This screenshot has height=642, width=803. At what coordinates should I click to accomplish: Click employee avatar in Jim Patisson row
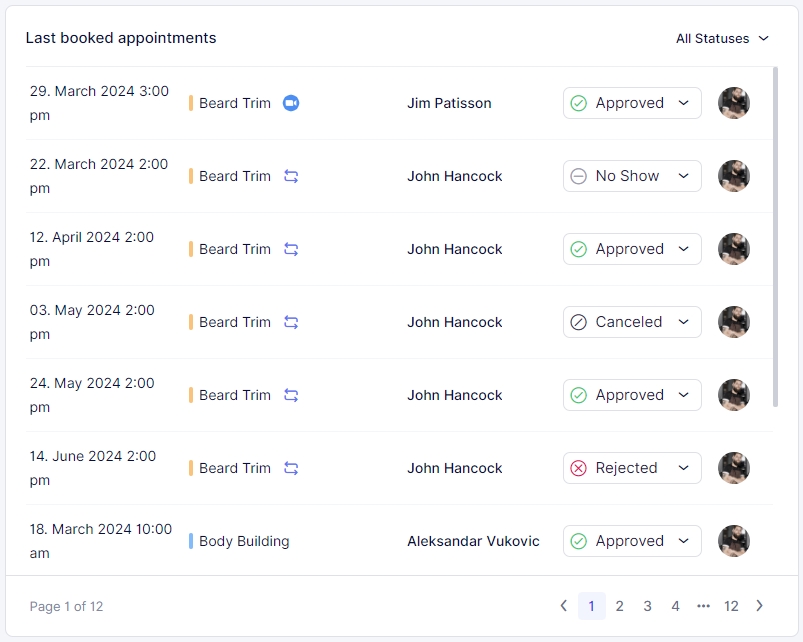pyautogui.click(x=734, y=103)
